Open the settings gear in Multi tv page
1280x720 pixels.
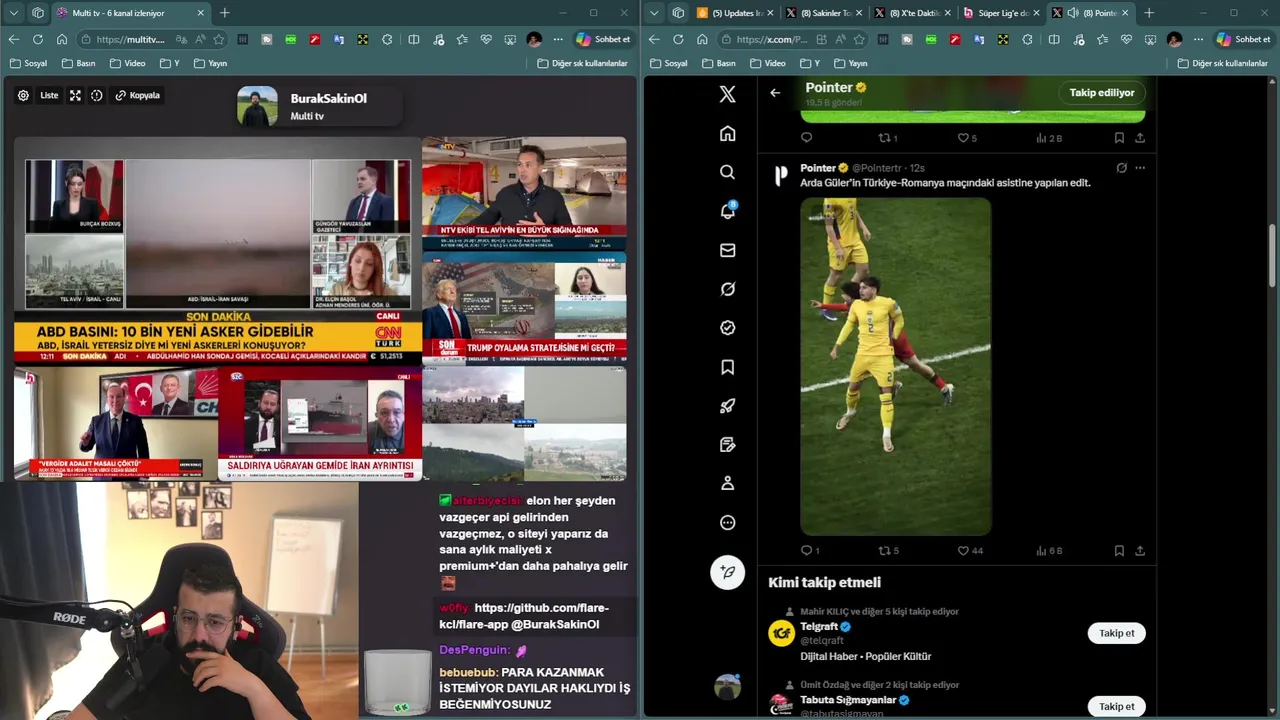[x=23, y=95]
